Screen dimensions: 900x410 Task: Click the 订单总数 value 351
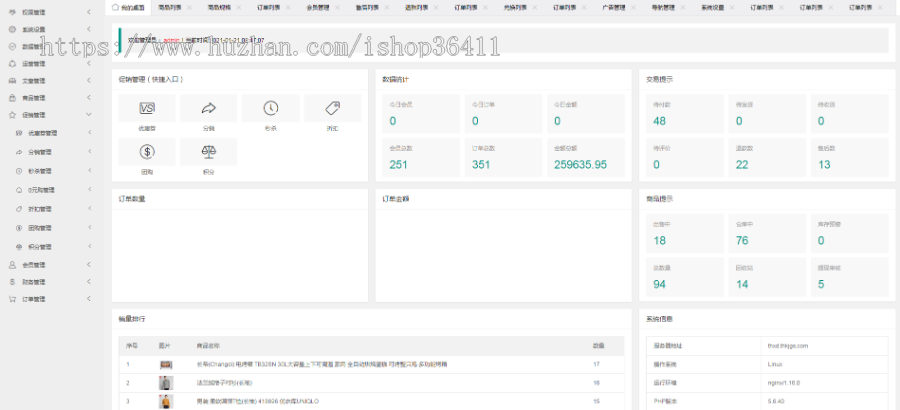pos(481,165)
